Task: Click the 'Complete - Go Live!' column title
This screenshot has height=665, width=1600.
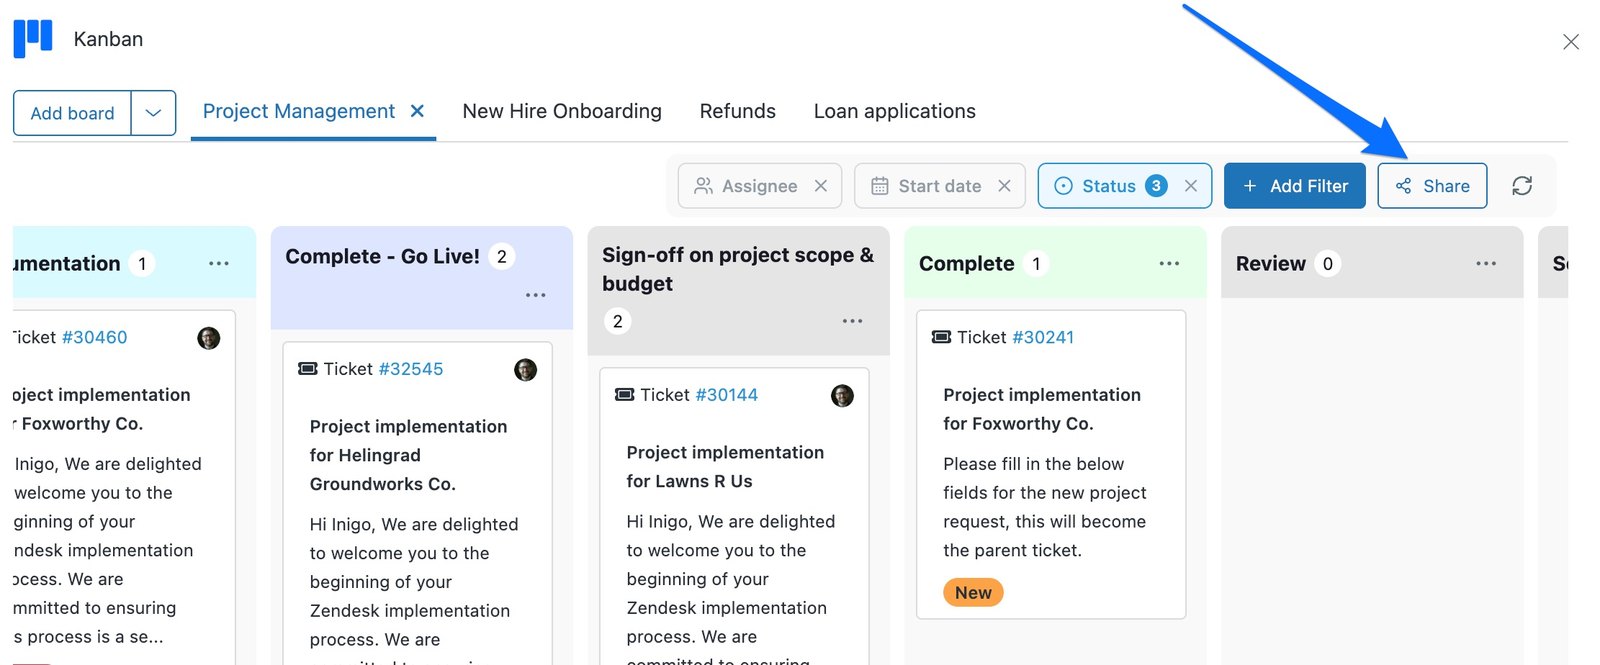Action: [382, 256]
